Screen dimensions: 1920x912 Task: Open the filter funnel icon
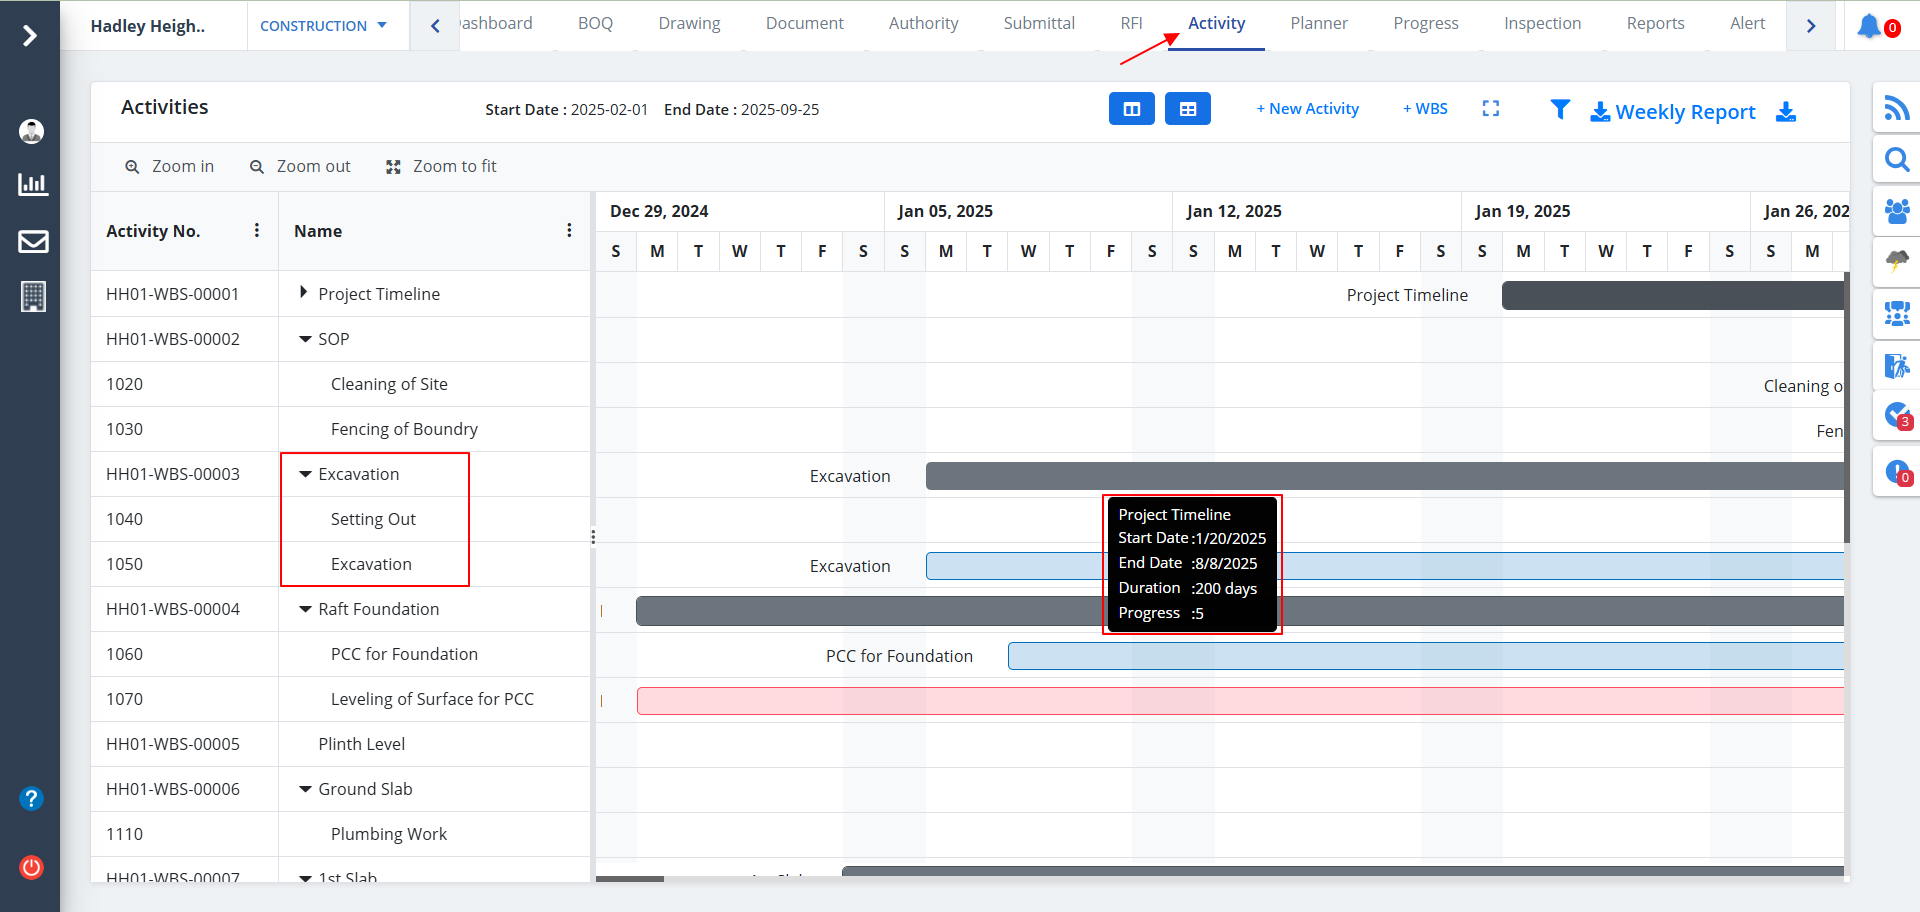1559,109
